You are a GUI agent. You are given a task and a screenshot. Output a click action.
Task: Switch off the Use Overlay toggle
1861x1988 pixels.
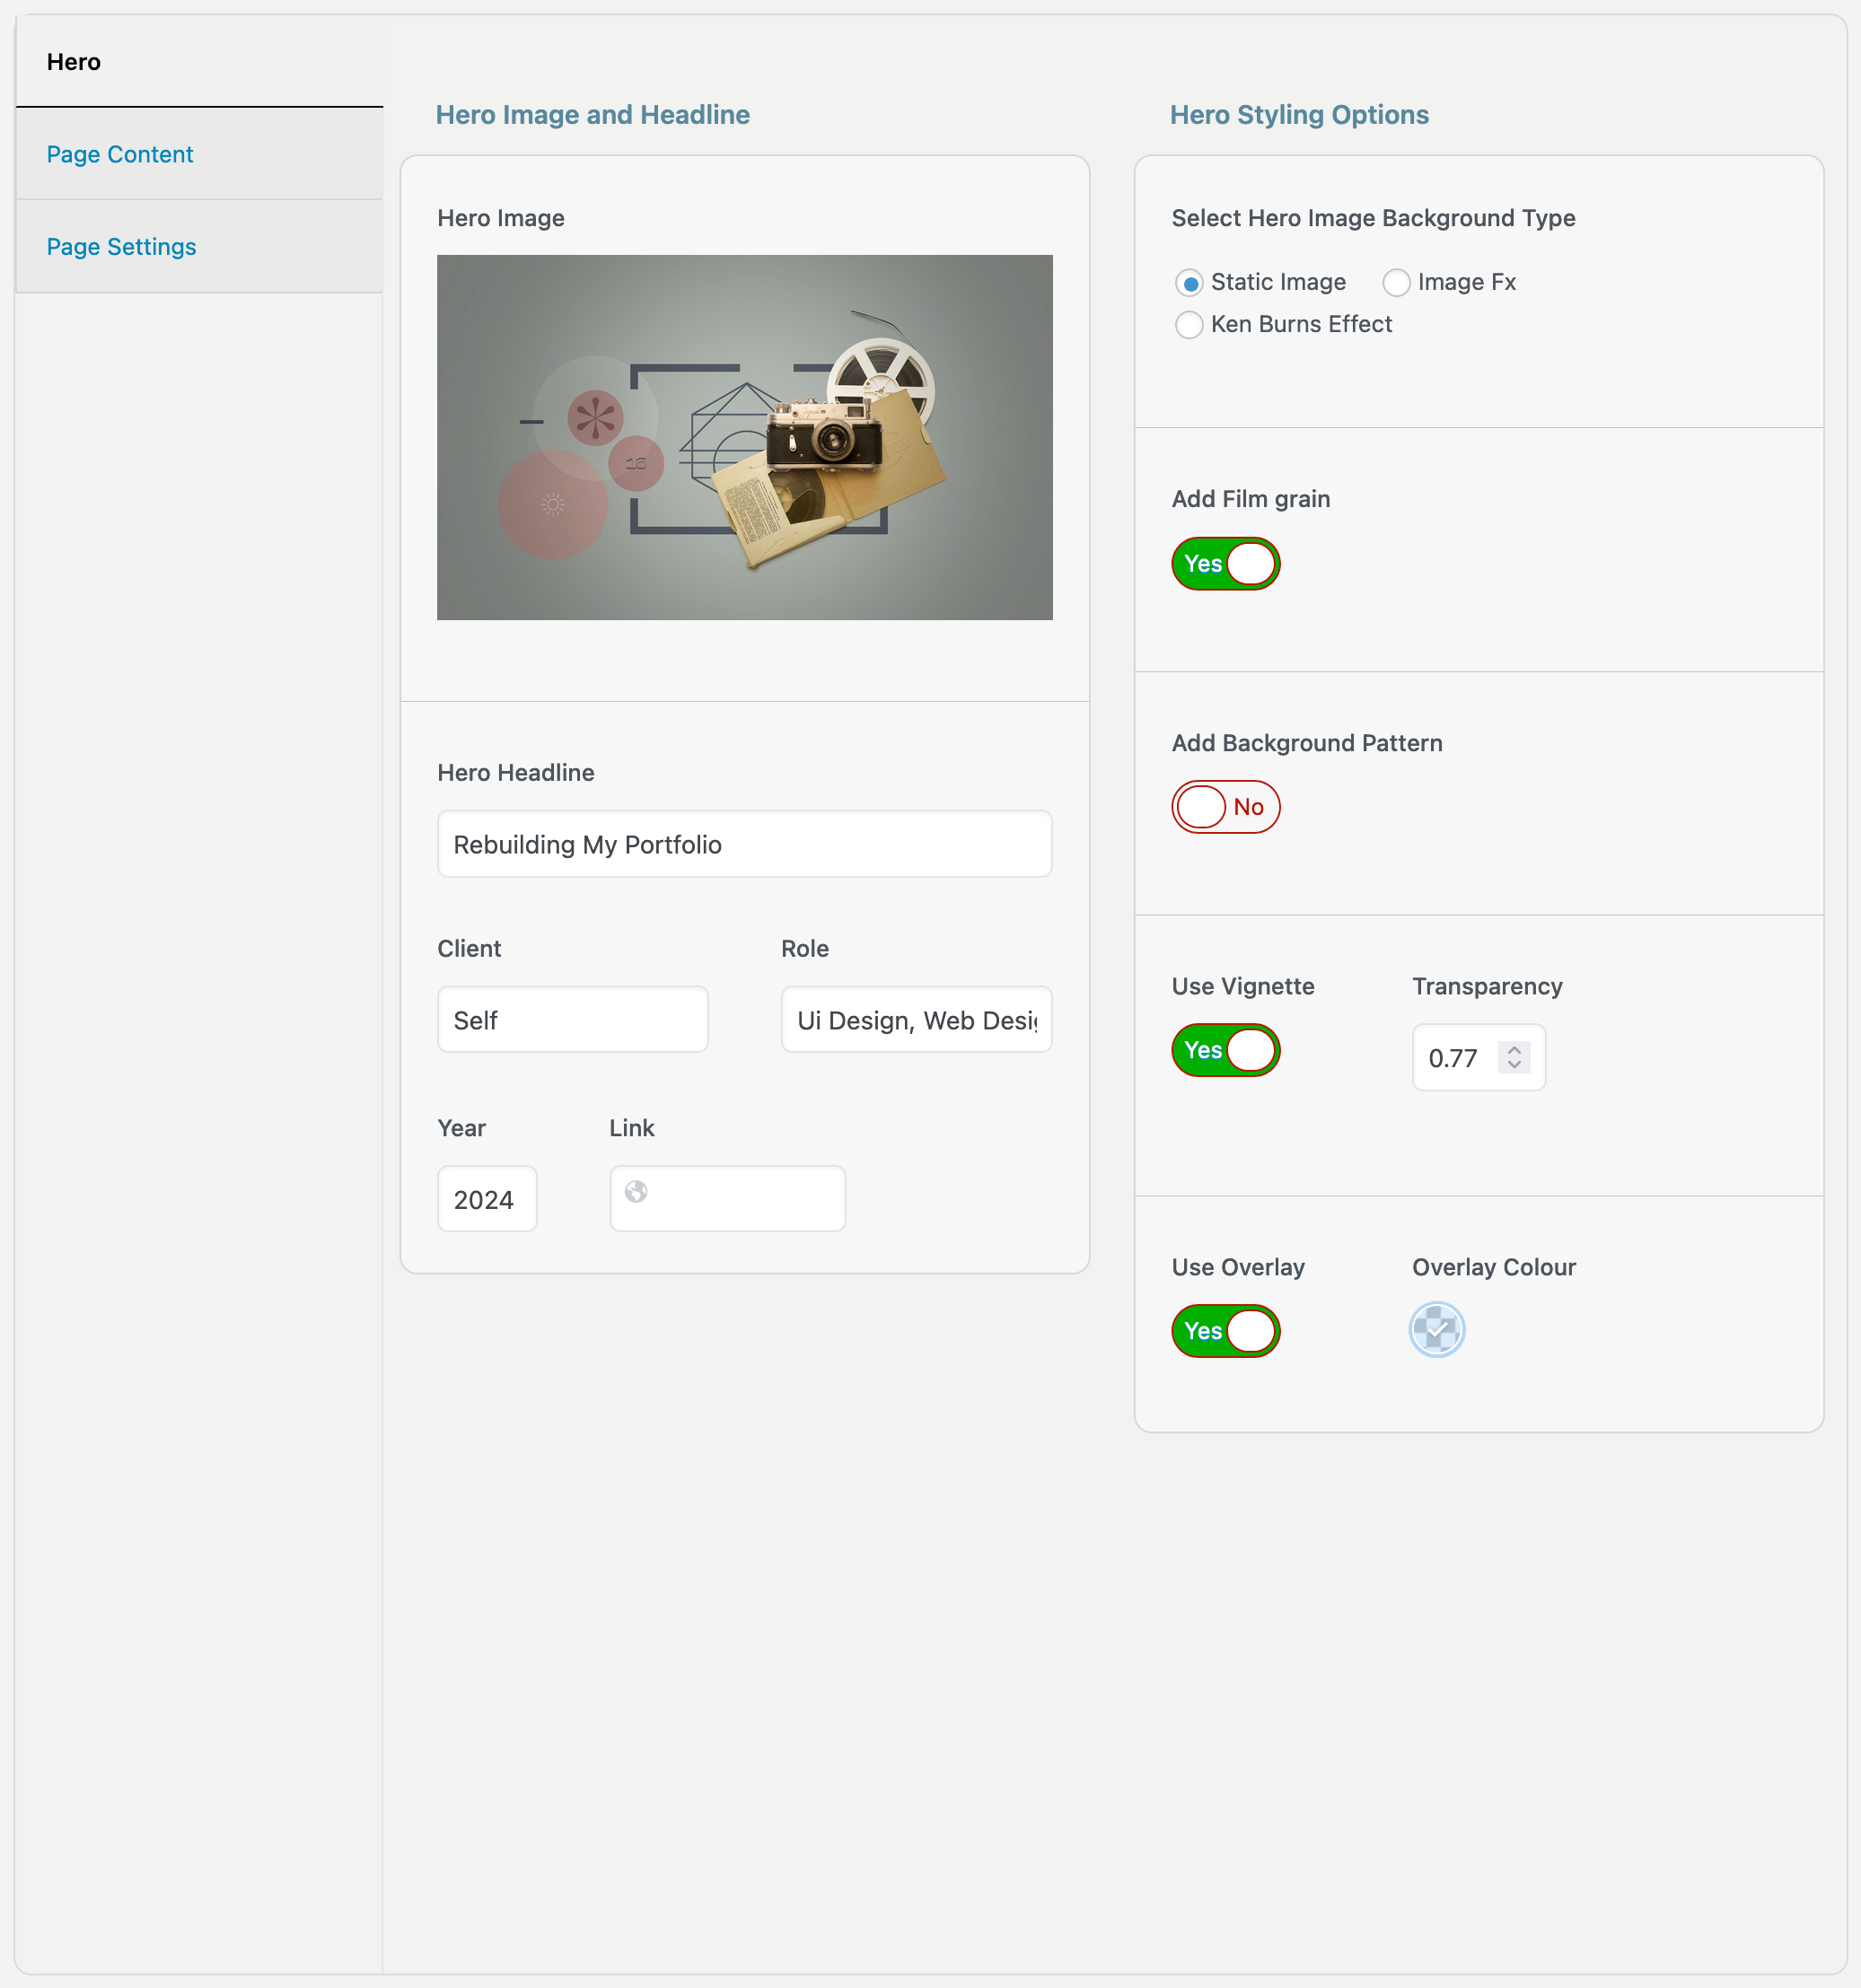pyautogui.click(x=1226, y=1331)
